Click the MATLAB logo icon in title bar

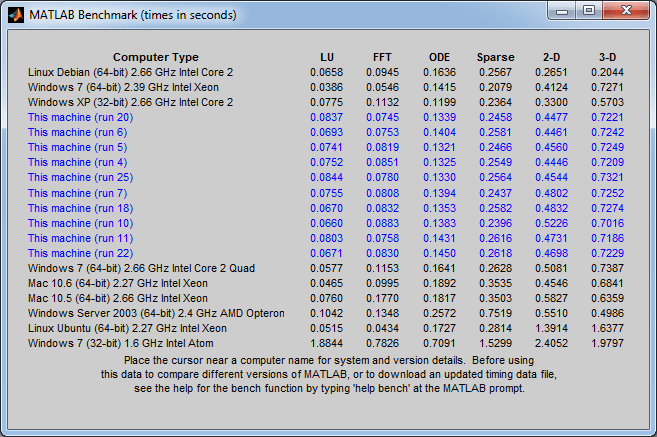click(16, 15)
